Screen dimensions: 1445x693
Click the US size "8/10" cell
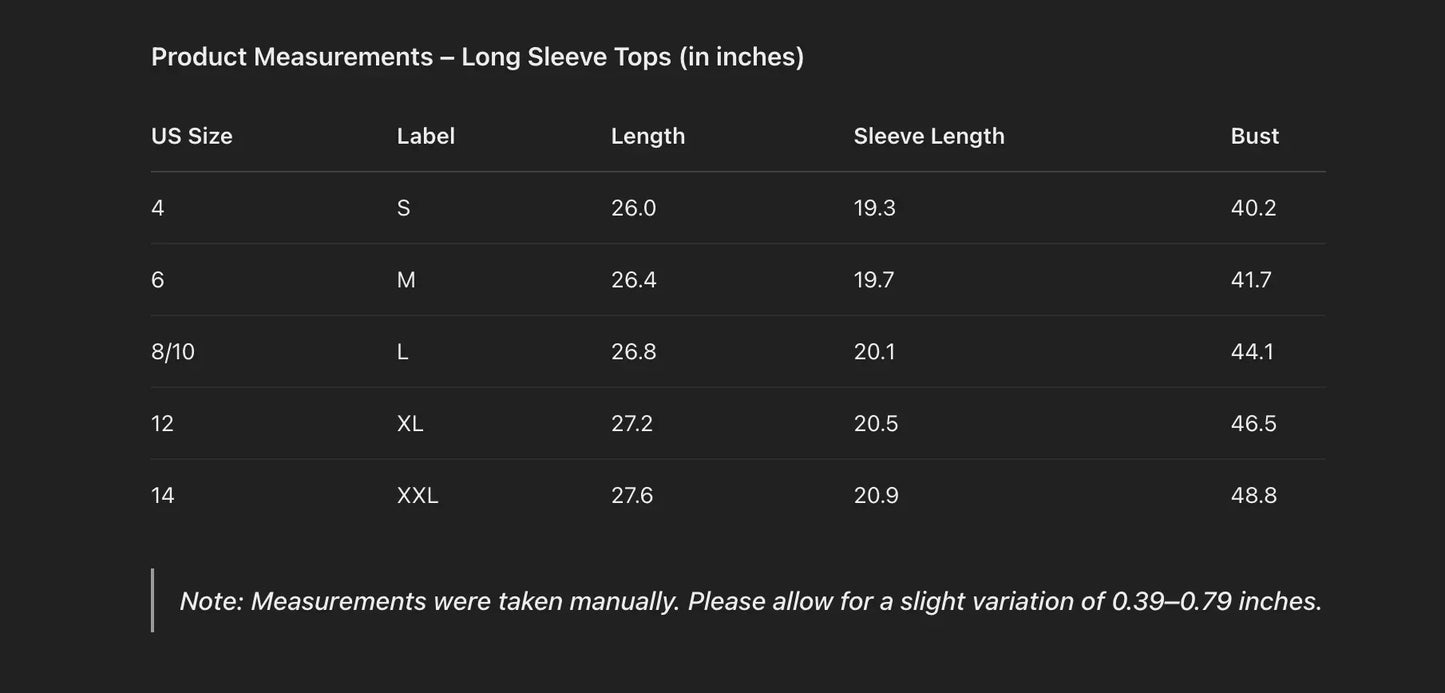[x=173, y=352]
